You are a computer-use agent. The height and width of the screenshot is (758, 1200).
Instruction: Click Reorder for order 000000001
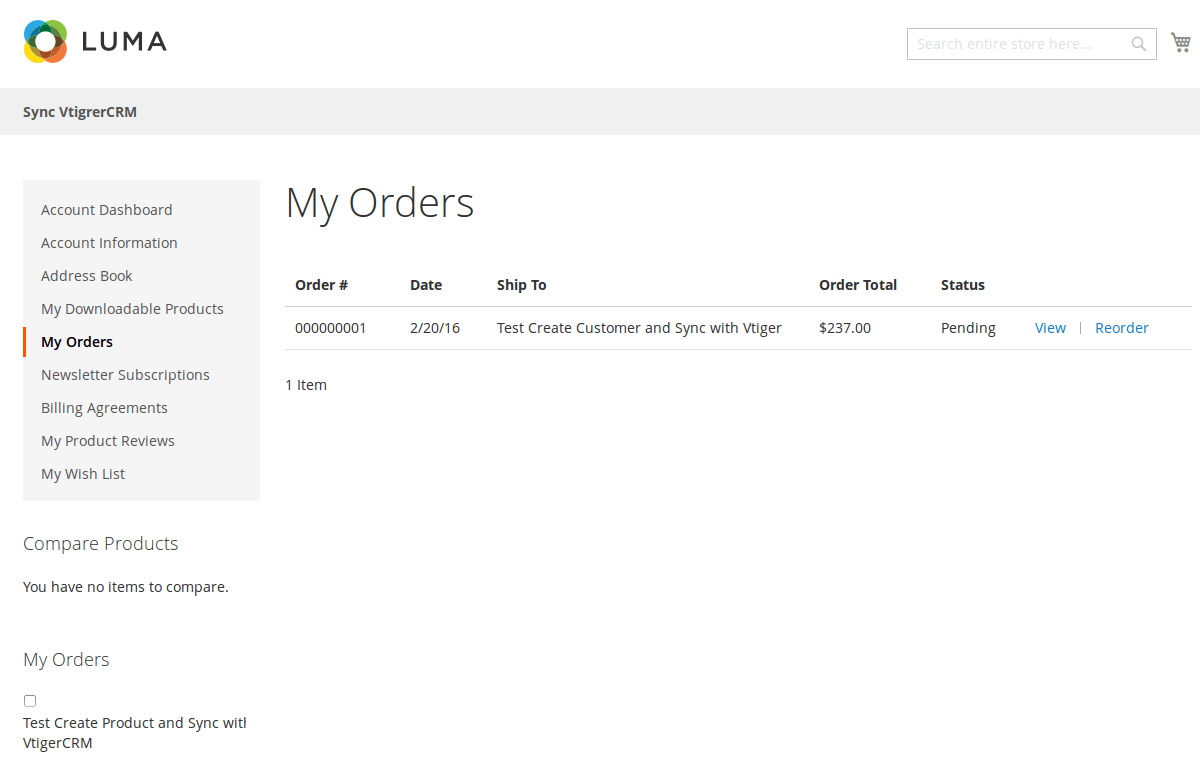(x=1121, y=328)
